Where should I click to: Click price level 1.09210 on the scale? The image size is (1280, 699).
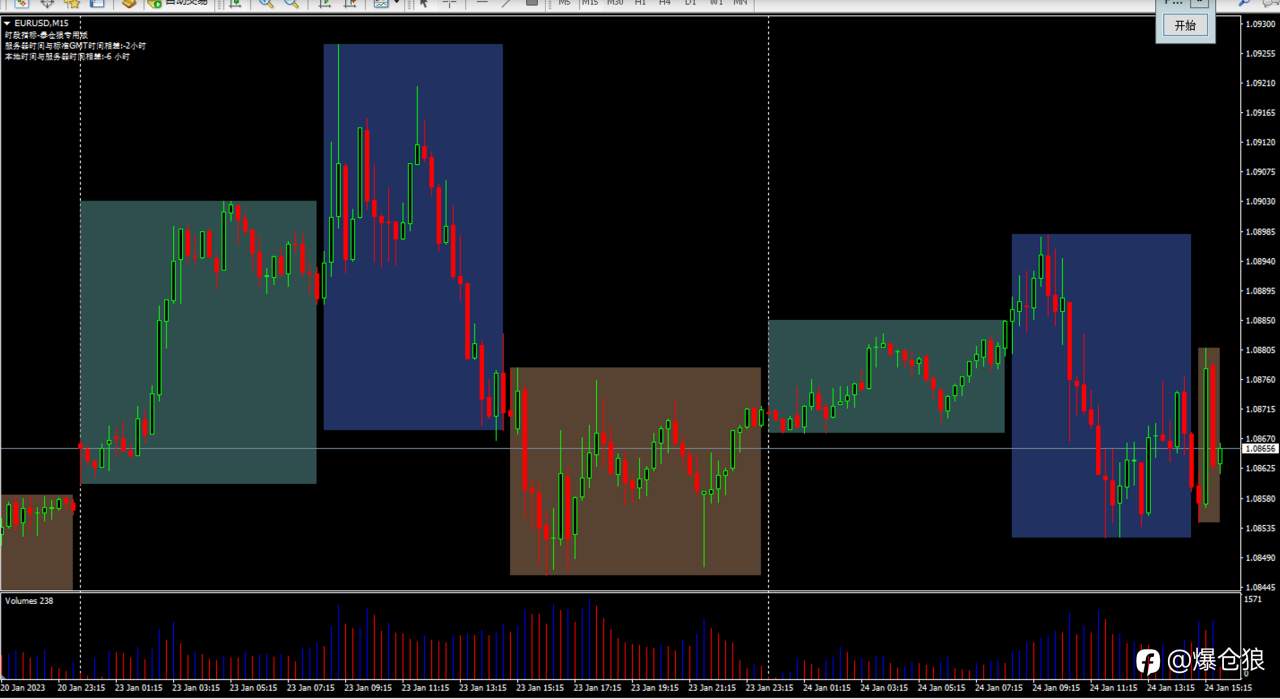coord(1262,83)
